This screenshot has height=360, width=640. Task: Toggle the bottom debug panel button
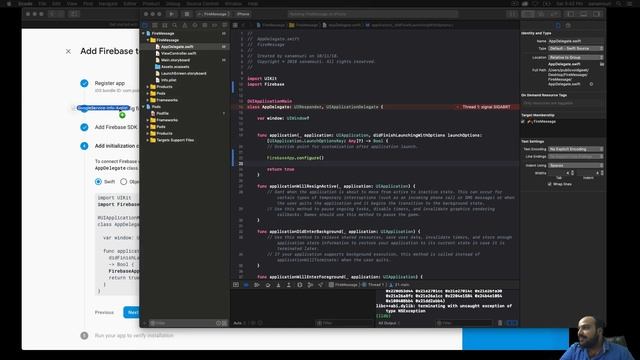[584, 14]
